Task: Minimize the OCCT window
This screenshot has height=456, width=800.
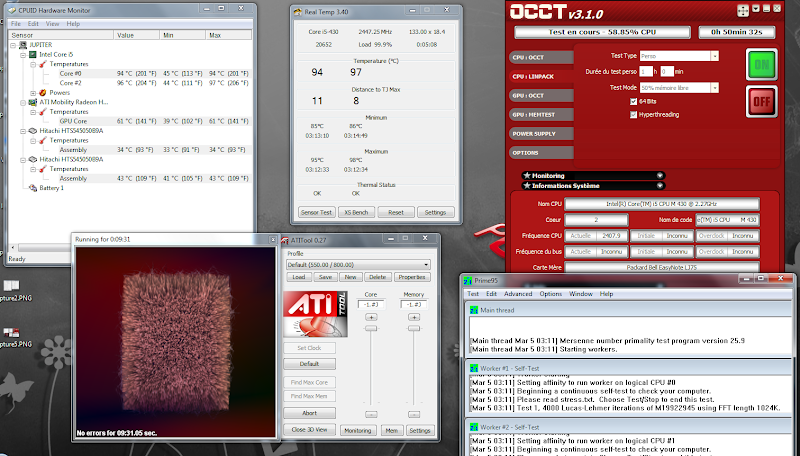Action: pos(766,9)
